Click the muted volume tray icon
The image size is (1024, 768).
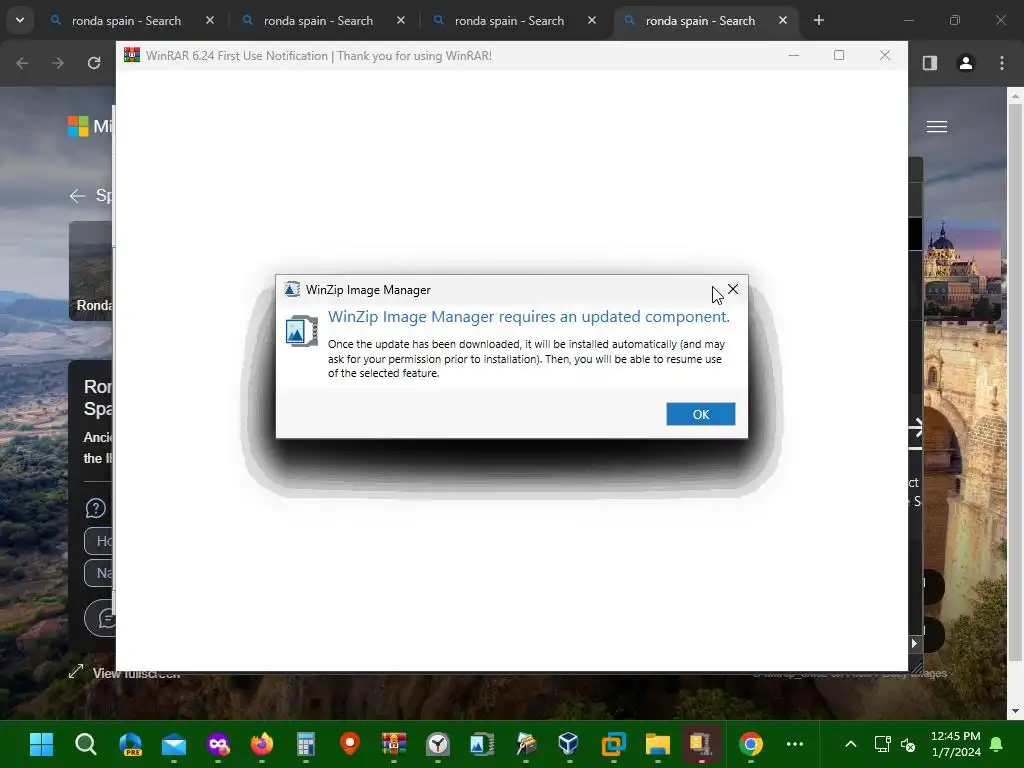coord(908,744)
